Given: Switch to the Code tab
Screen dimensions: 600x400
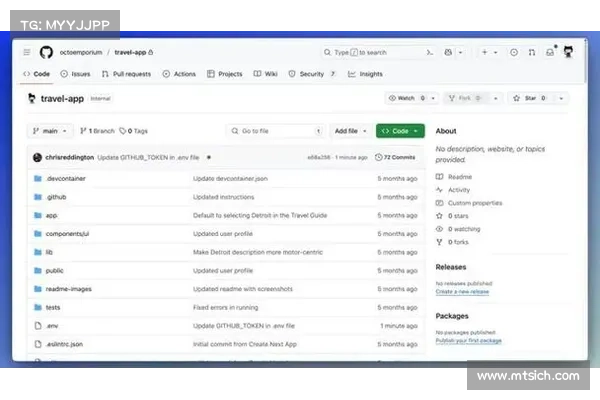Looking at the screenshot, I should tap(37, 74).
